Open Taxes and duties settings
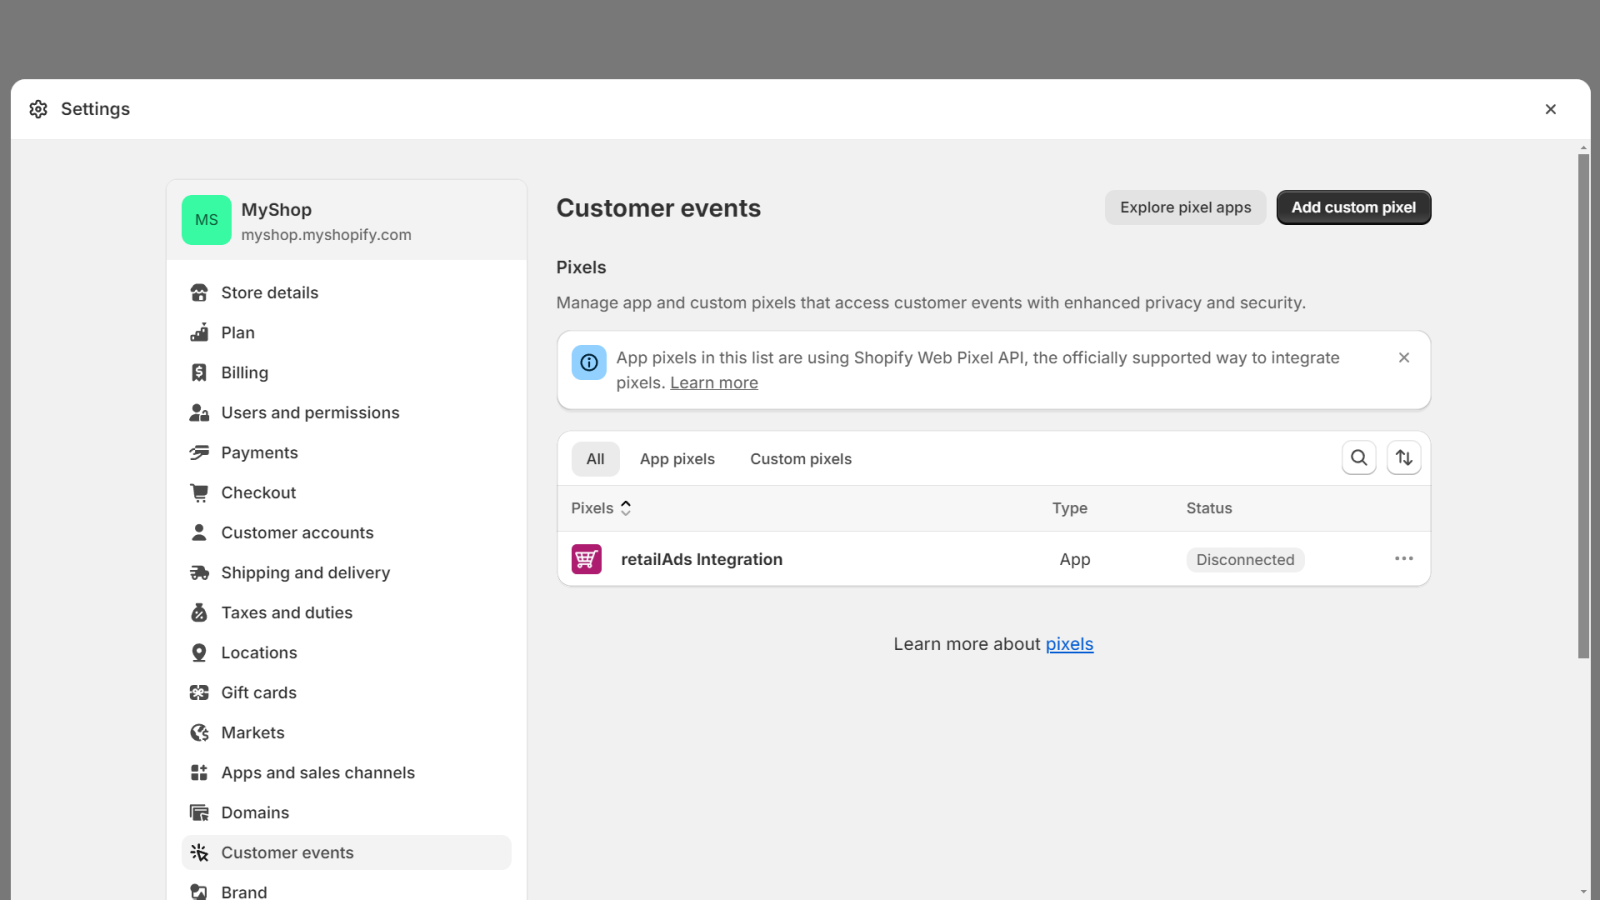The image size is (1600, 900). (x=286, y=613)
